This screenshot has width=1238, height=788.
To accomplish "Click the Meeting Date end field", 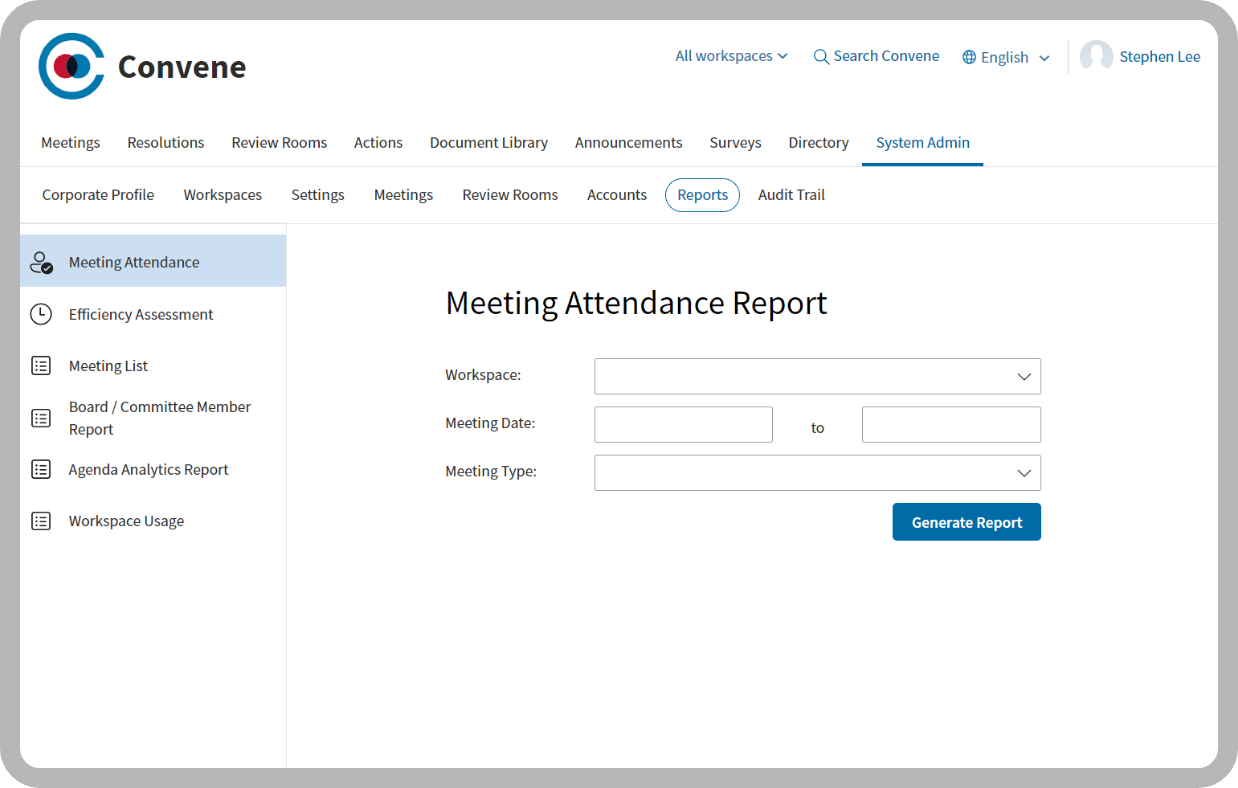I will (x=950, y=424).
